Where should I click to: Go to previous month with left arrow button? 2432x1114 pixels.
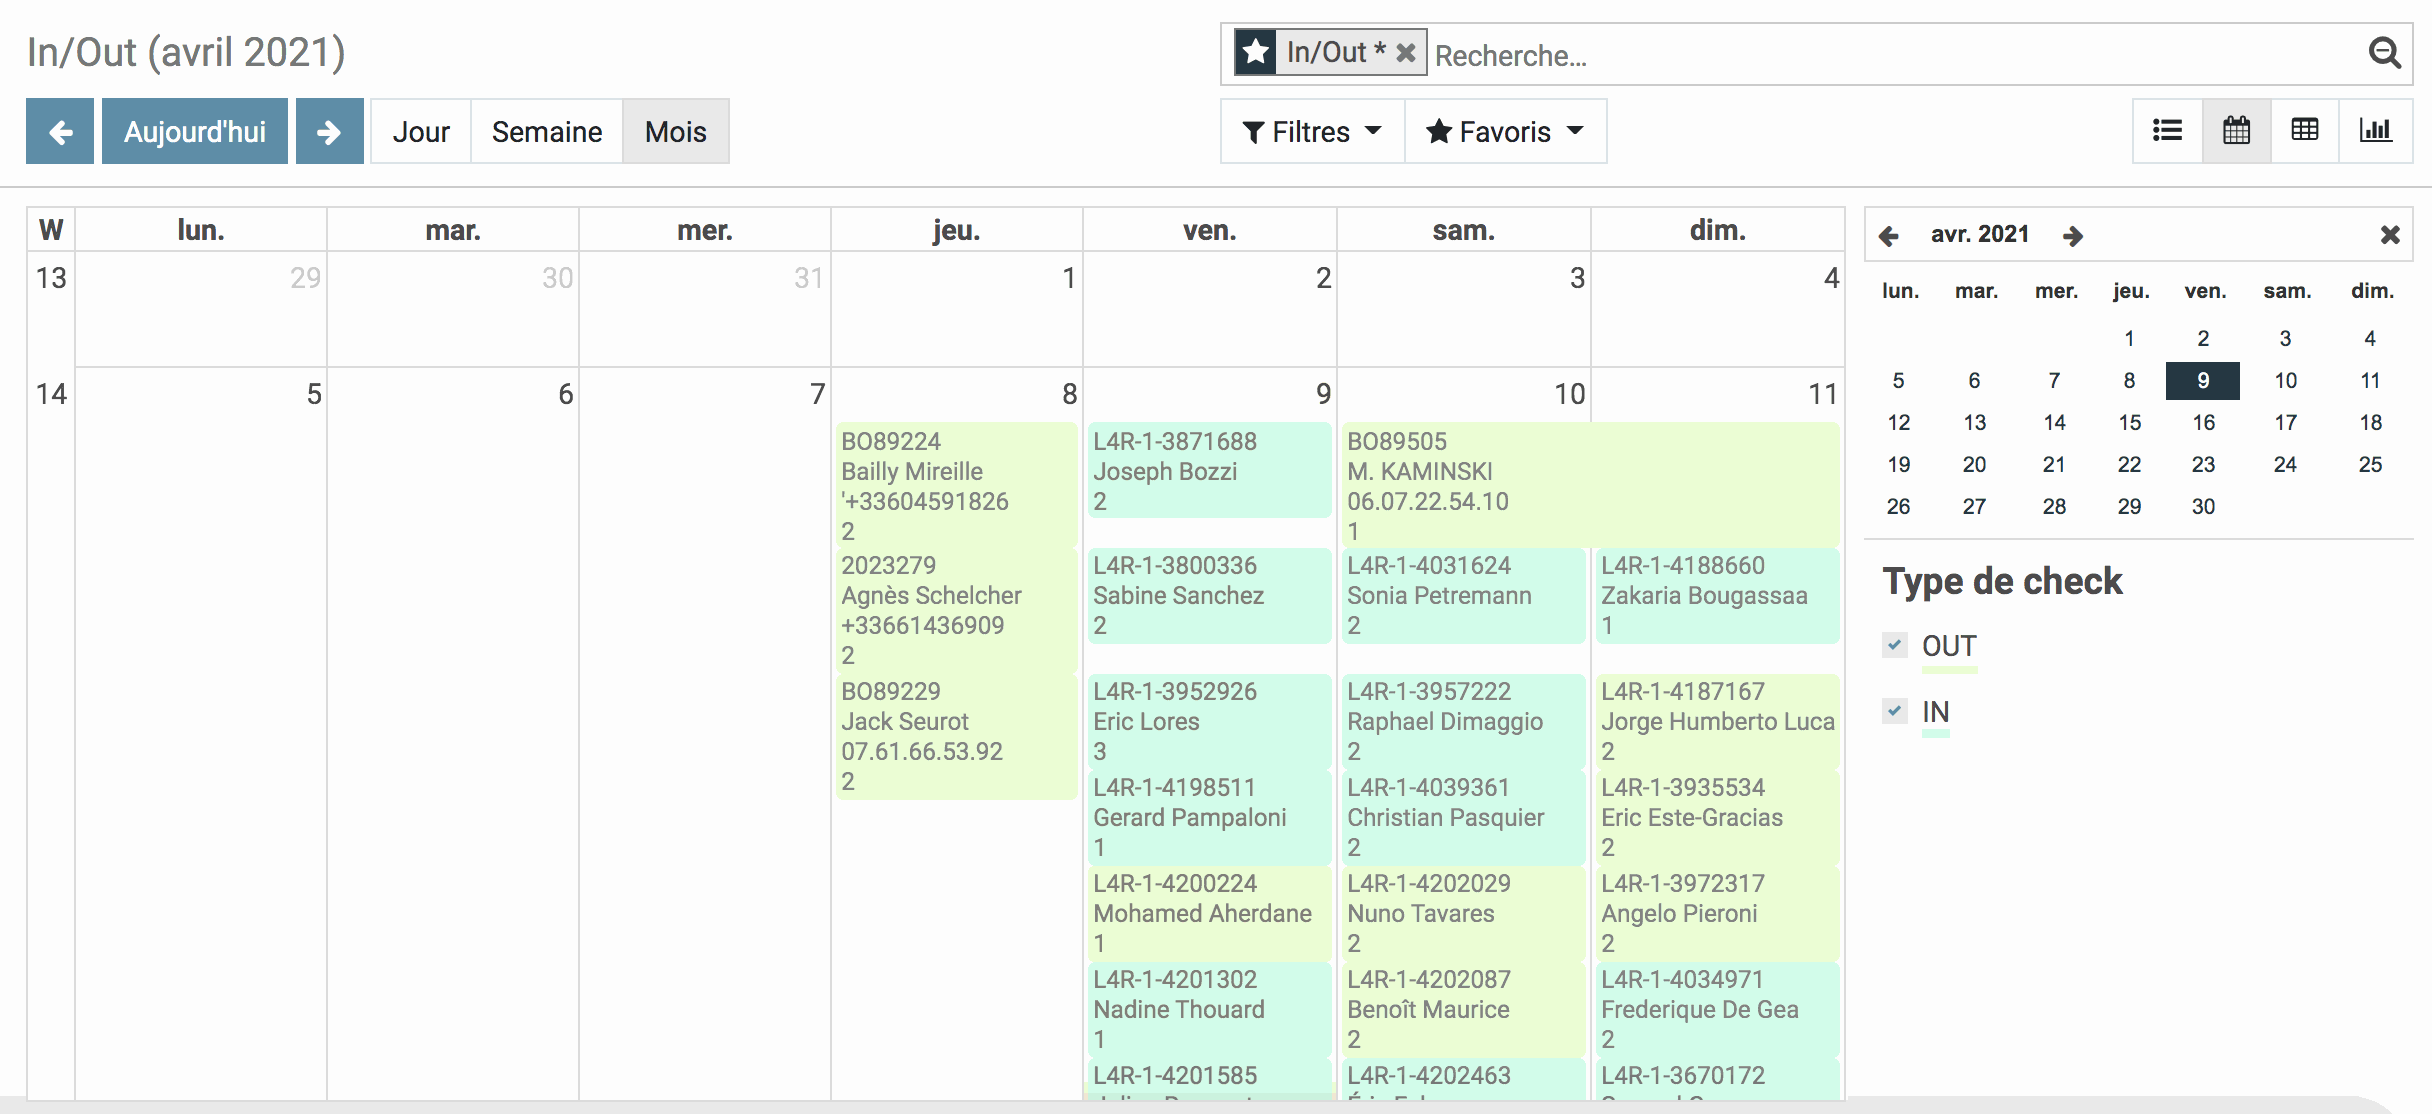pos(60,131)
